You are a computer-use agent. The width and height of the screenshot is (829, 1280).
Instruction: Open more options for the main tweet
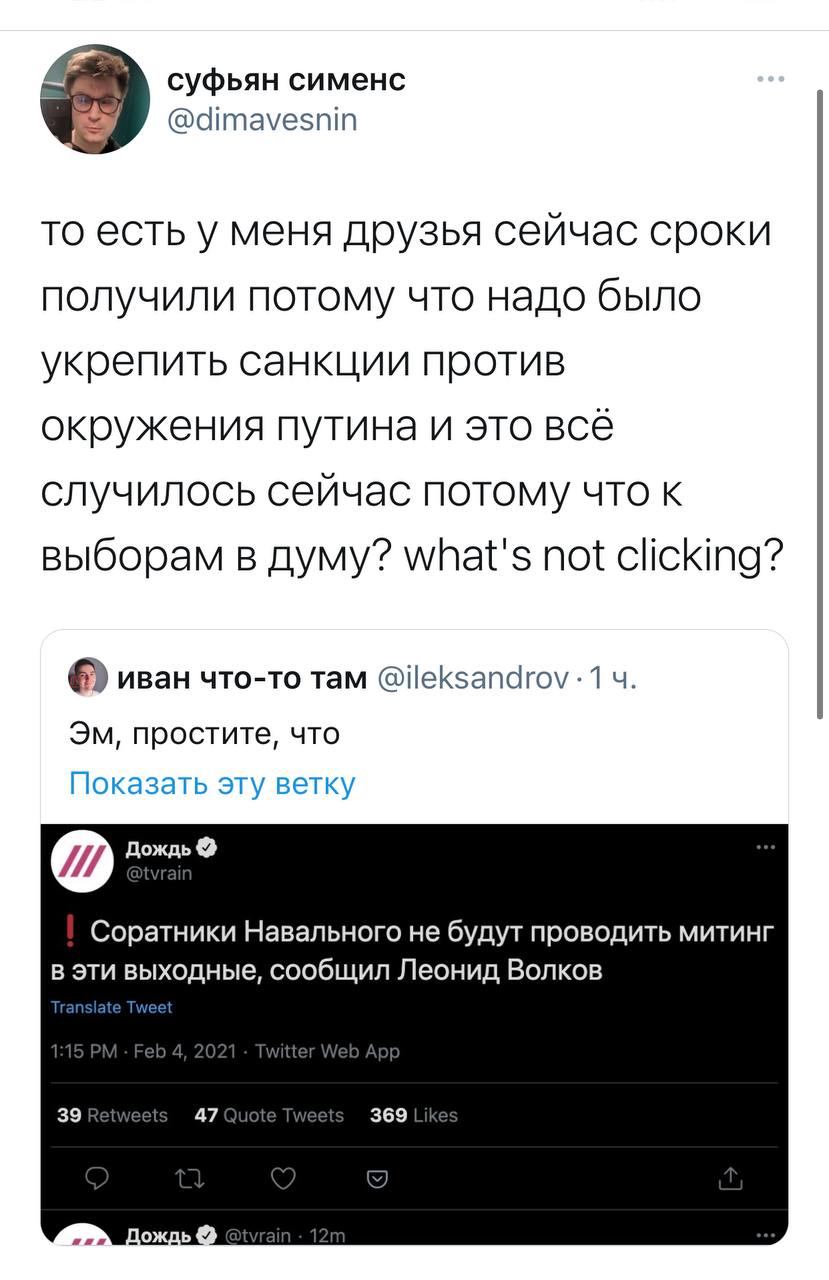[x=770, y=81]
